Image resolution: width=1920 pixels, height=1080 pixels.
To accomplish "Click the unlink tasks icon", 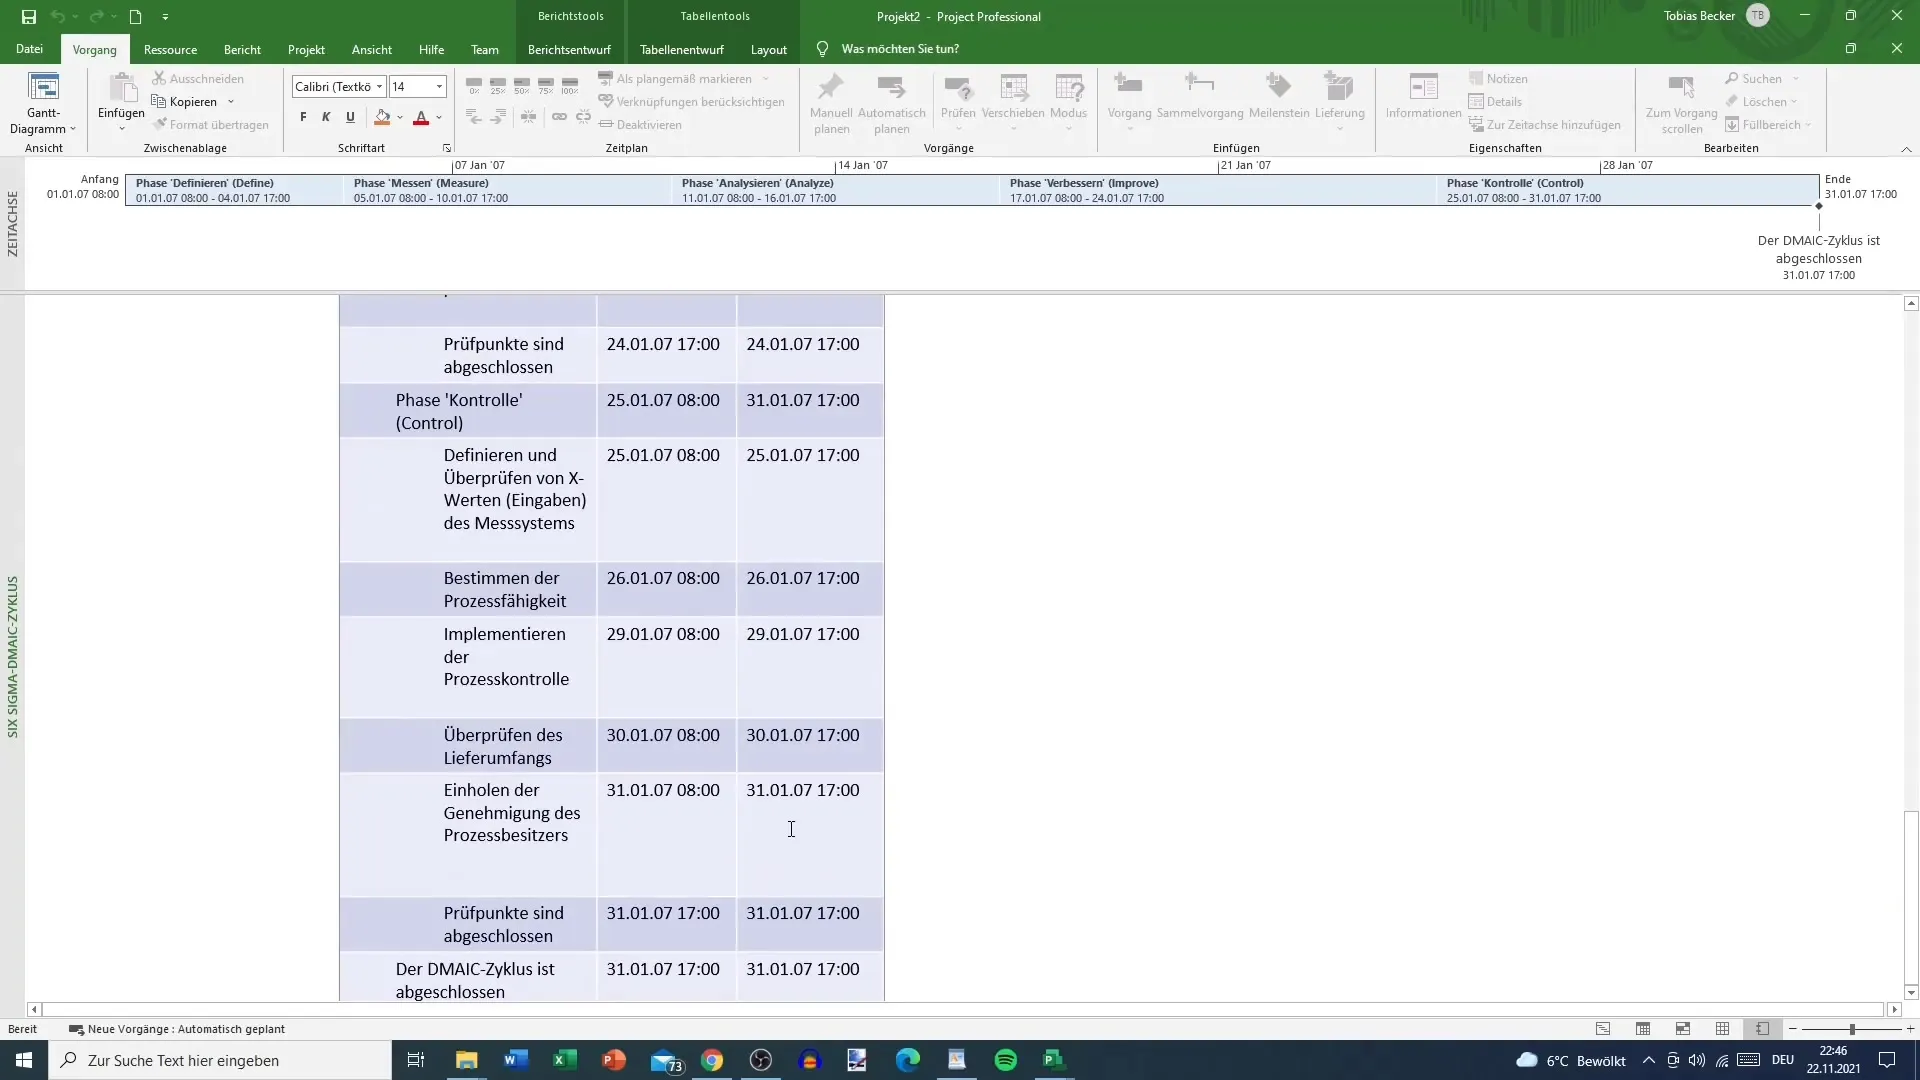I will pos(583,117).
